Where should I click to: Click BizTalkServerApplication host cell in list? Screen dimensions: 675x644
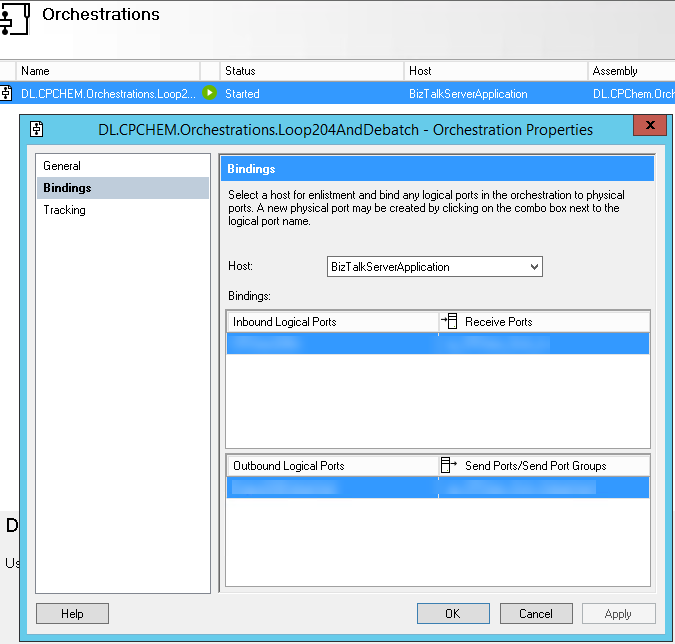tap(468, 94)
